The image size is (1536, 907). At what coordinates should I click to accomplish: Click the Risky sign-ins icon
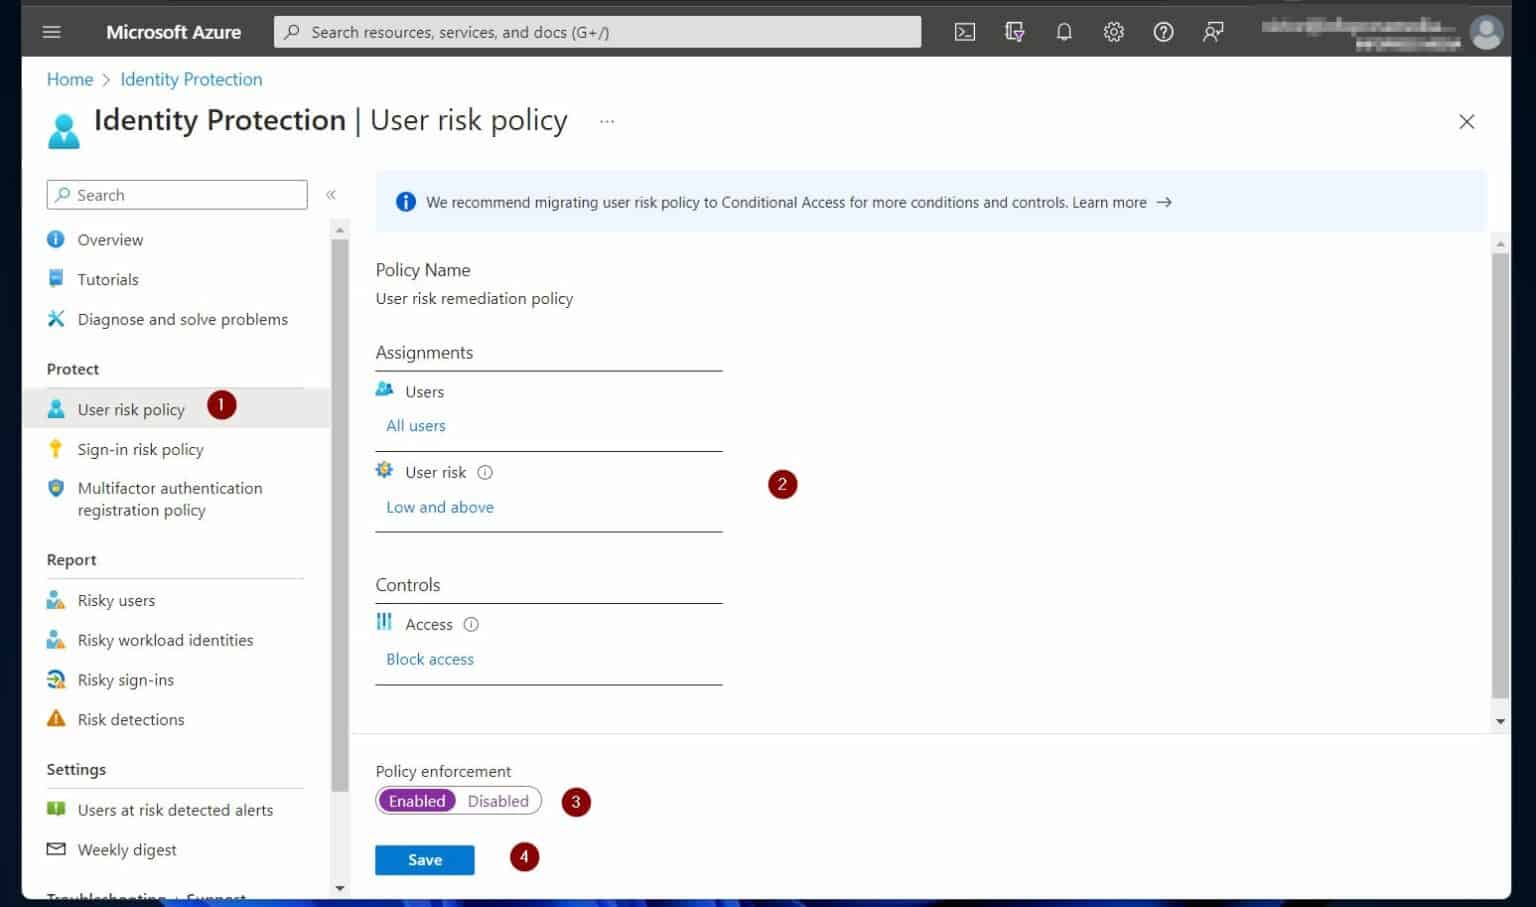pos(56,680)
